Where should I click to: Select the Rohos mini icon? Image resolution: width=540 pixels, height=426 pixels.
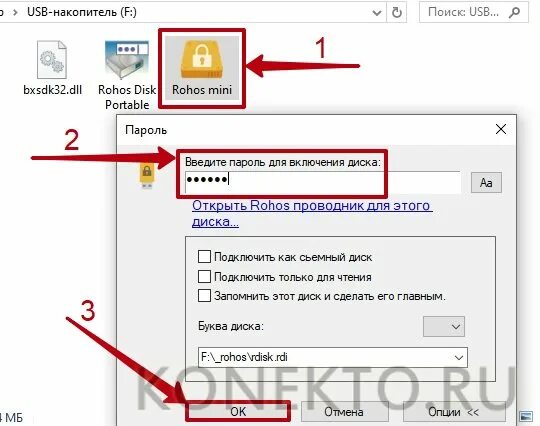click(202, 68)
